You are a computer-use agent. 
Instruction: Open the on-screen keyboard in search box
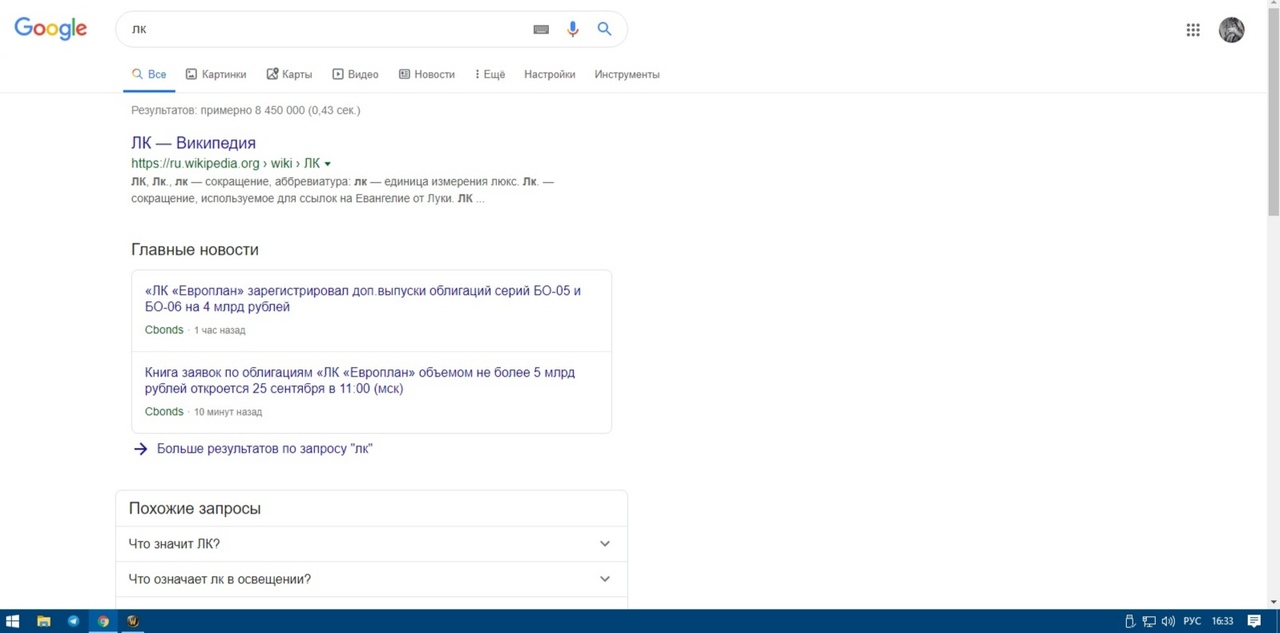(x=541, y=29)
